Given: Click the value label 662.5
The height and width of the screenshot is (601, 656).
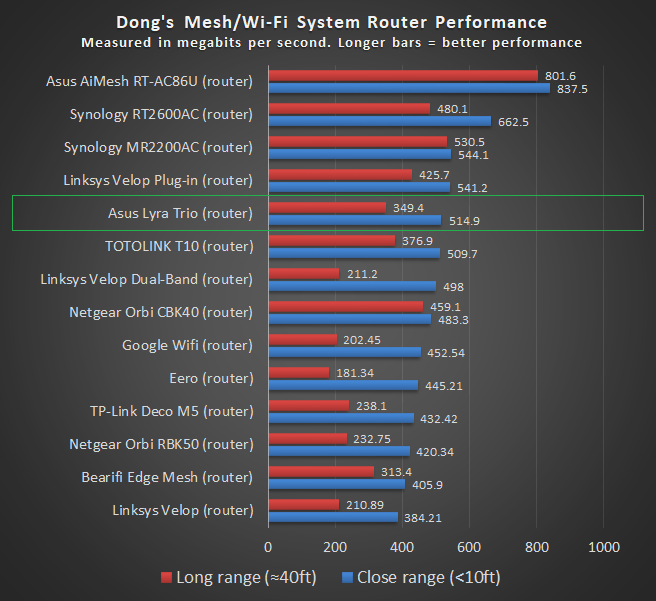Looking at the screenshot, I should pyautogui.click(x=513, y=122).
